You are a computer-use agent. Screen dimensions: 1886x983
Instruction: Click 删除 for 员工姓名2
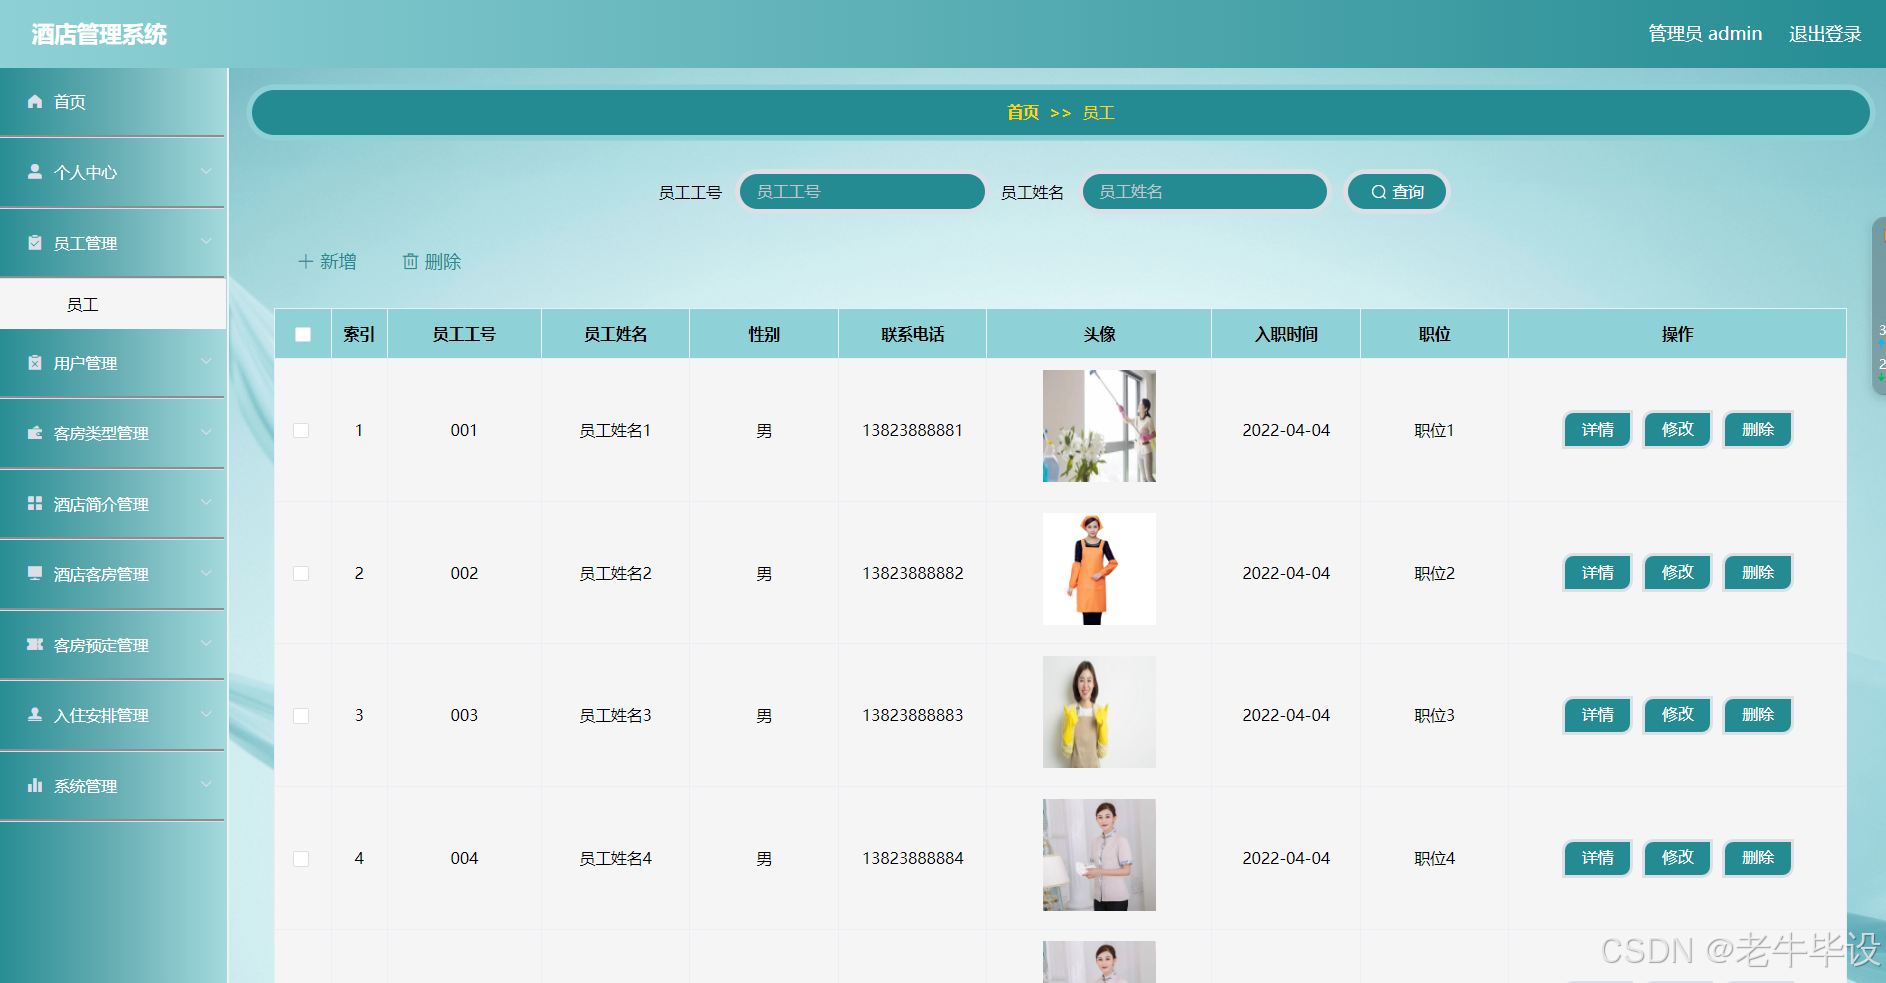coord(1757,572)
